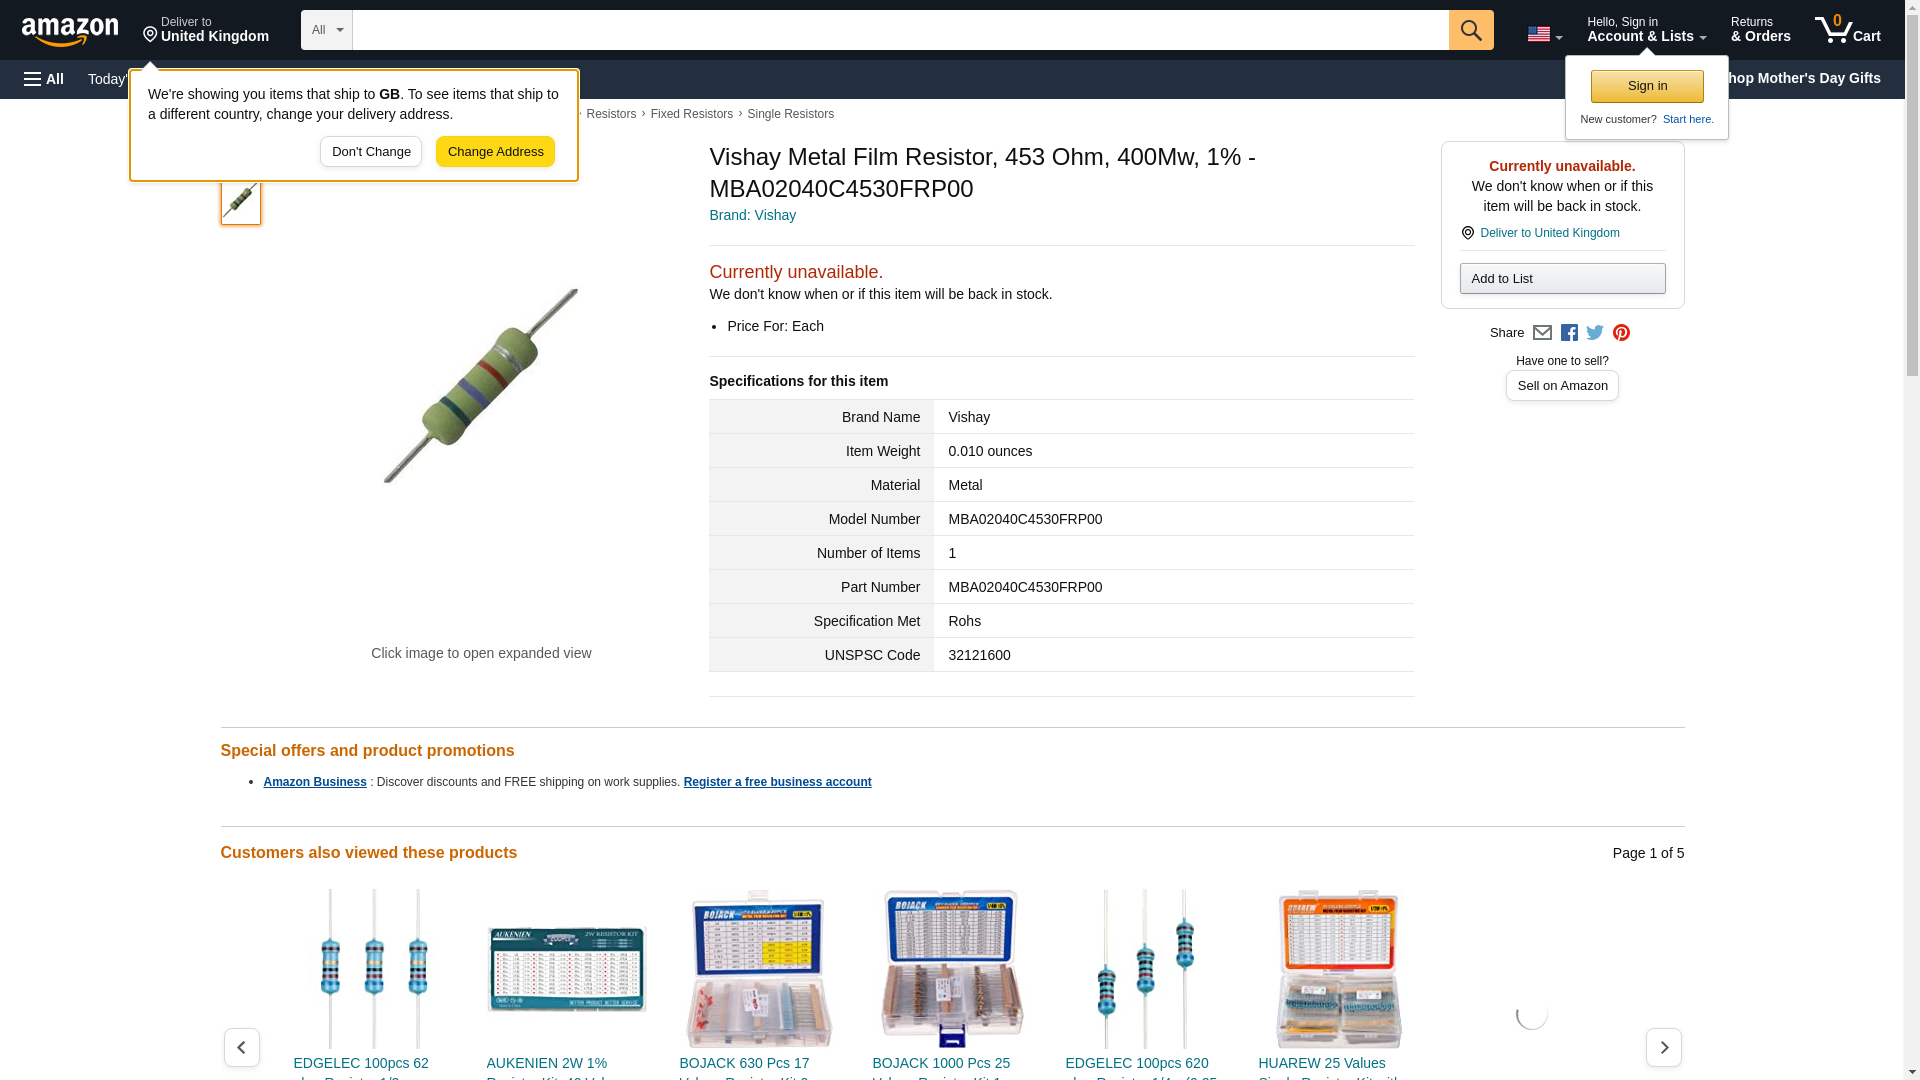Select the Fixed Resistors breadcrumb
The image size is (1920, 1080).
(691, 114)
